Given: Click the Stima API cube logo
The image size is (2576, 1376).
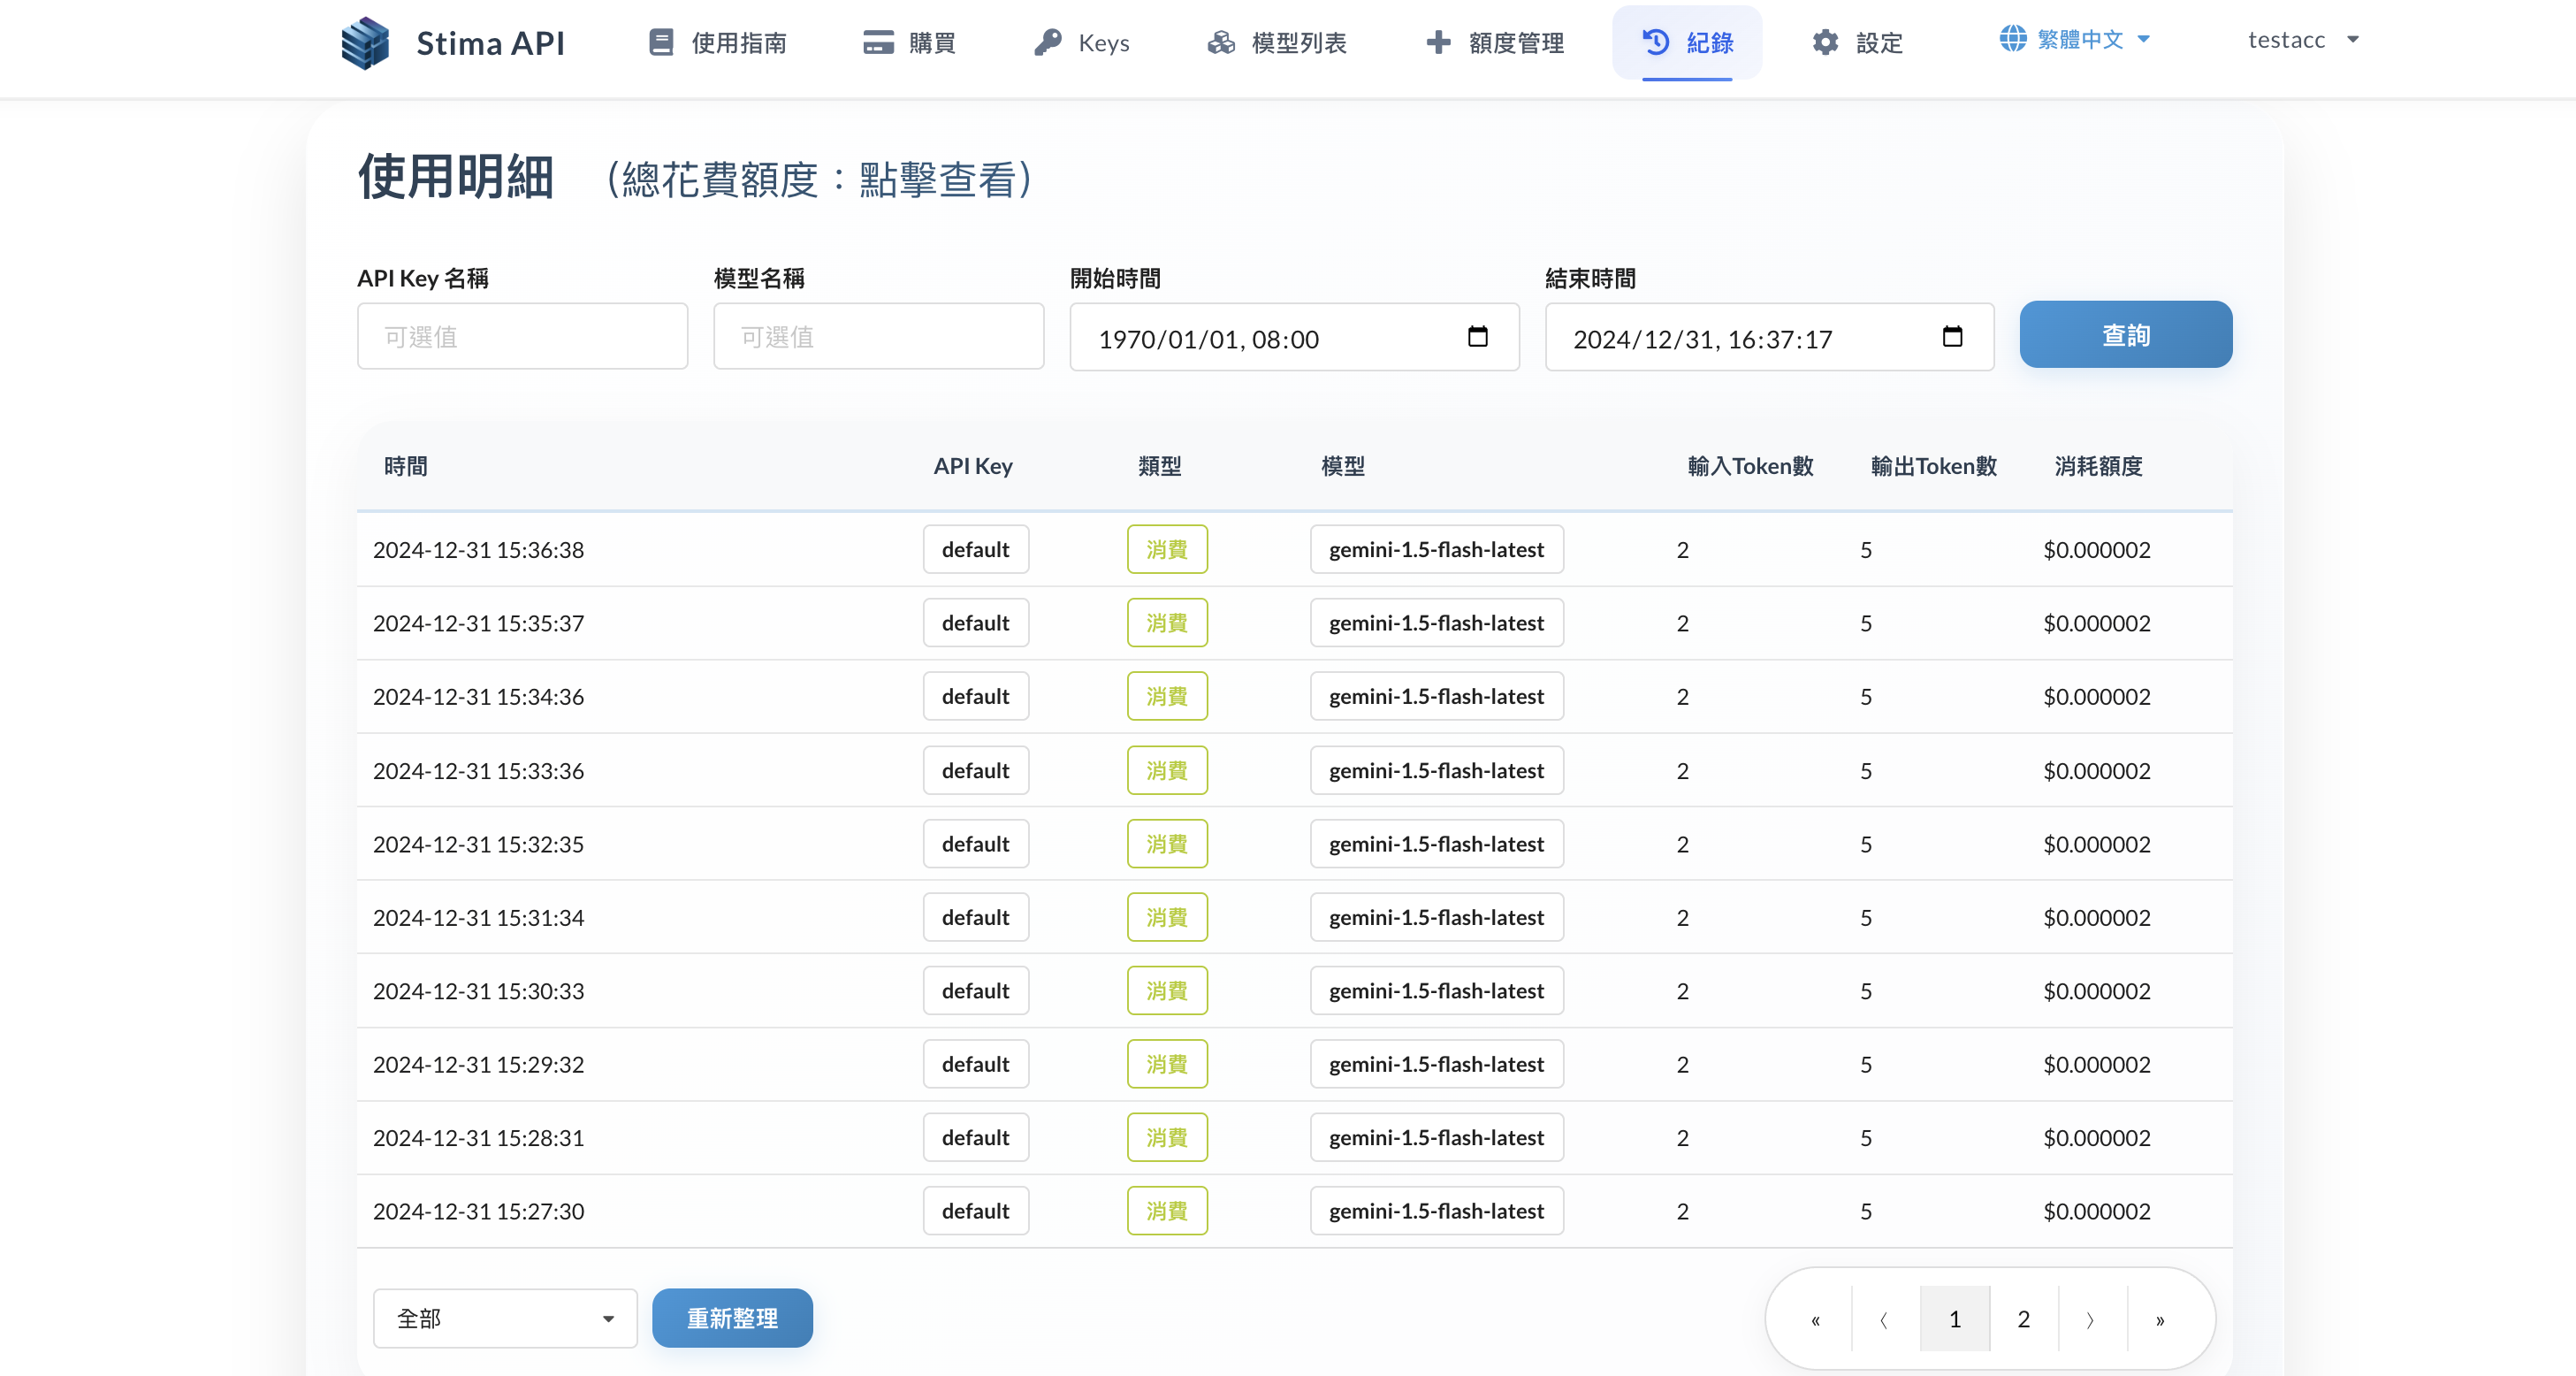Looking at the screenshot, I should 365,43.
